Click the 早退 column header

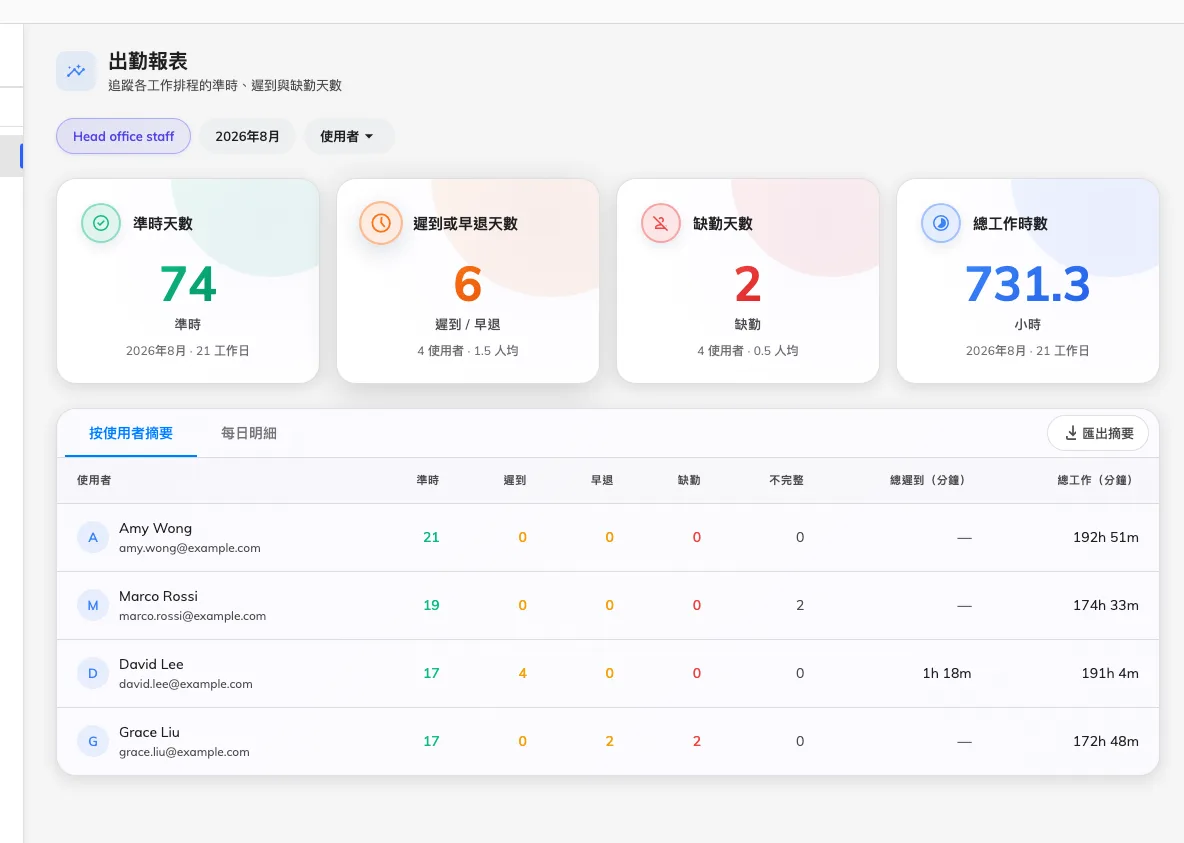[602, 480]
